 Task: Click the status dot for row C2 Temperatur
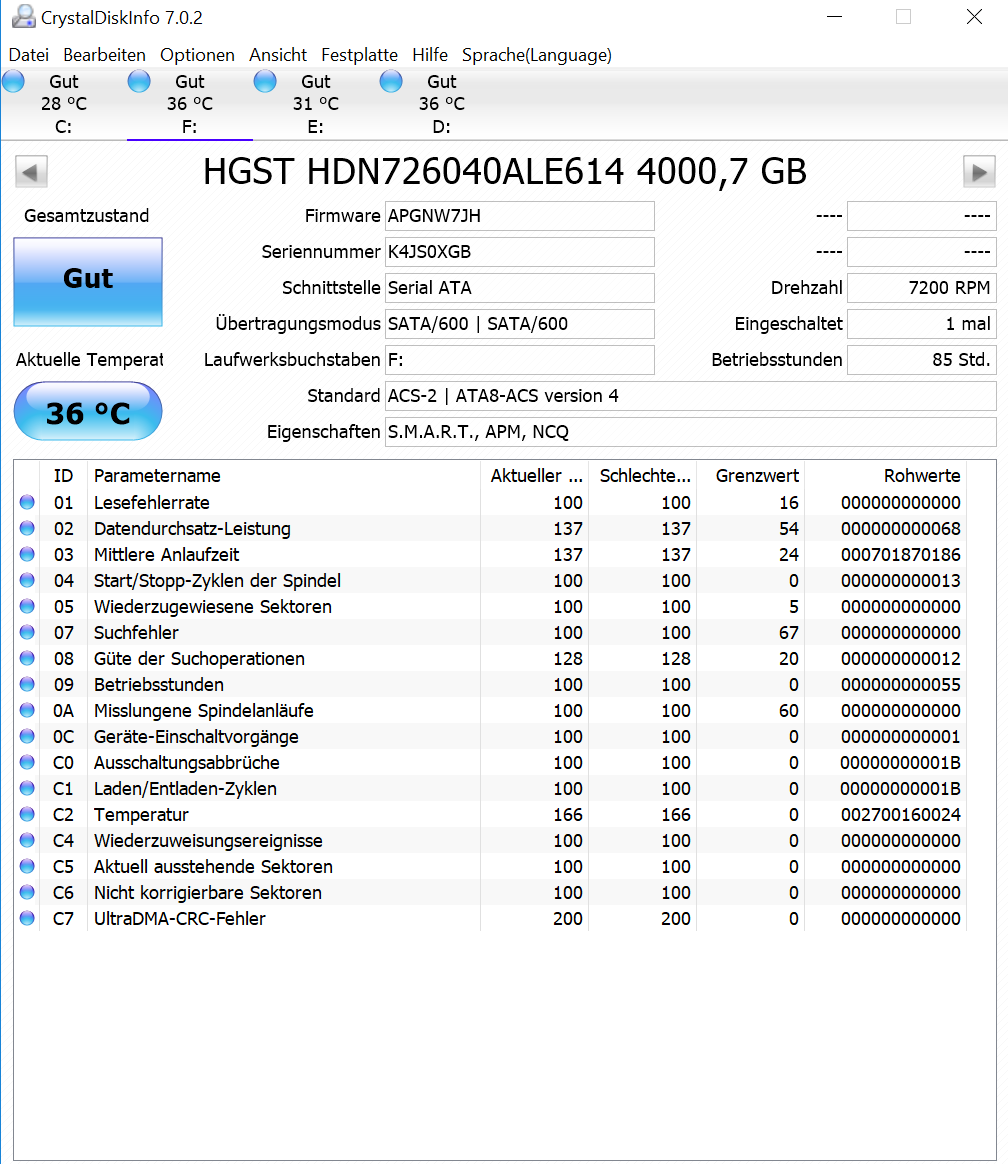point(27,814)
